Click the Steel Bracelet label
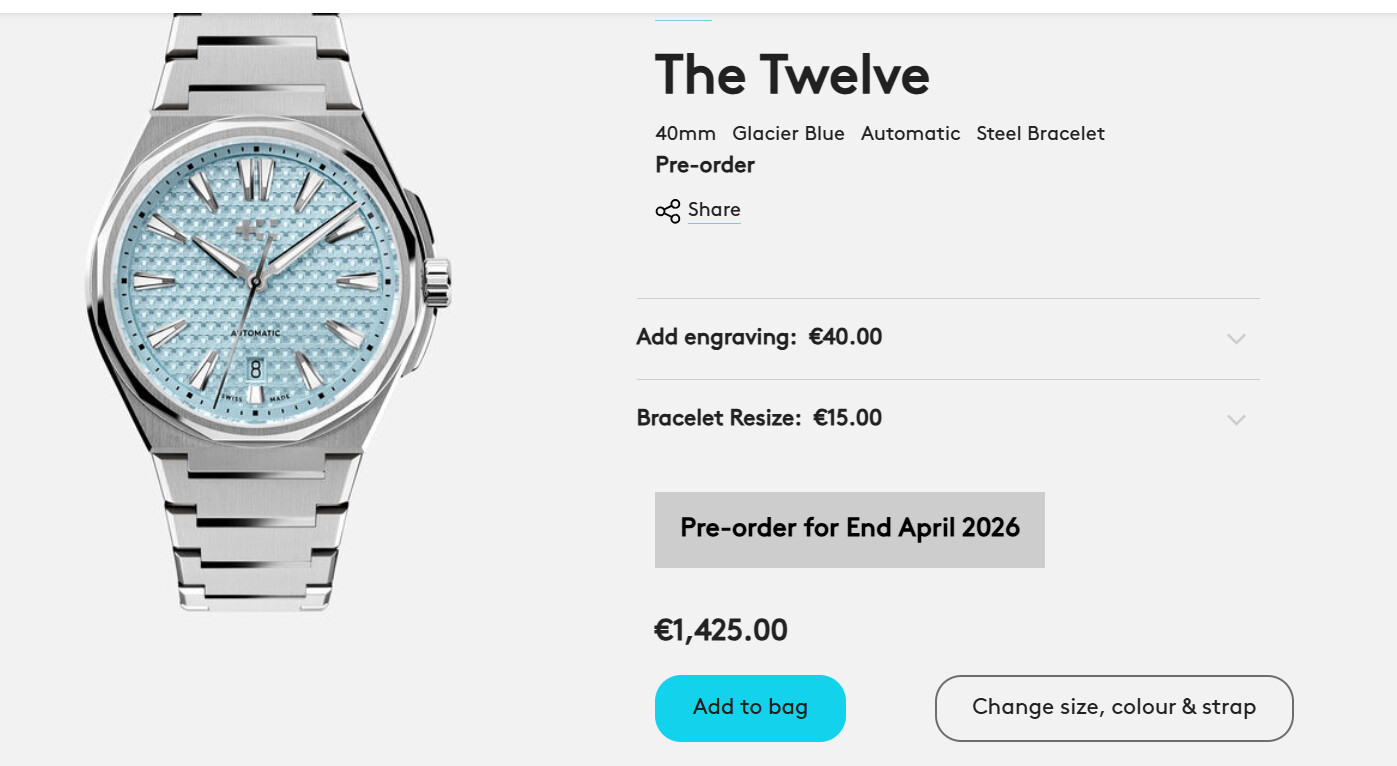 point(1040,134)
